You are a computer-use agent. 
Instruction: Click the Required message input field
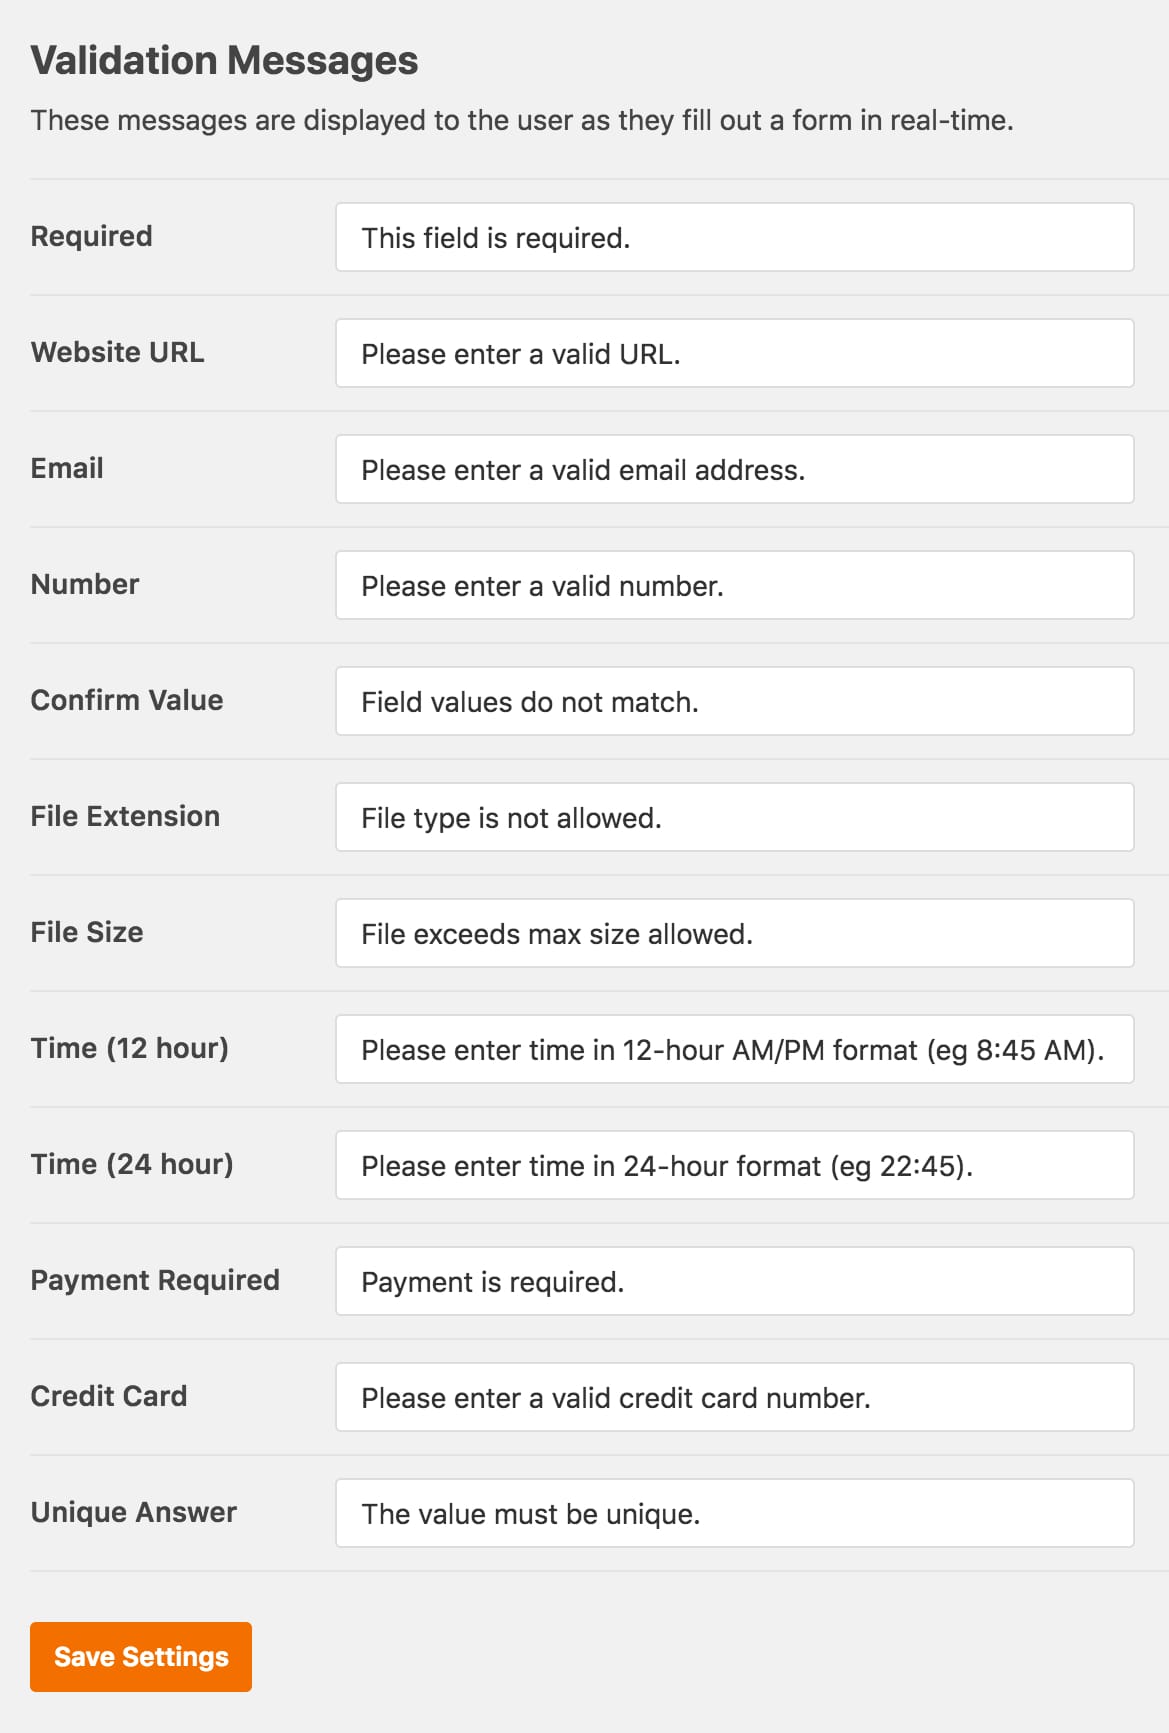point(733,238)
